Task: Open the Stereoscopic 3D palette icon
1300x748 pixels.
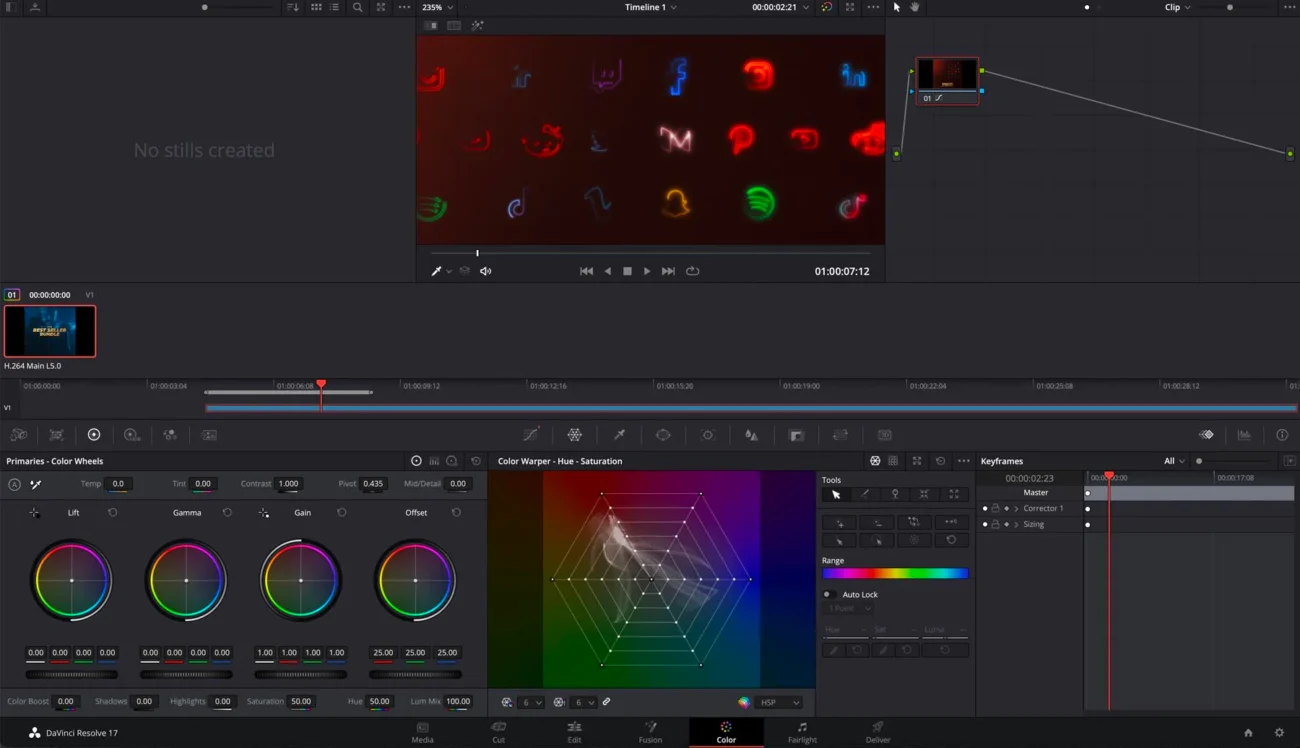Action: (x=885, y=435)
